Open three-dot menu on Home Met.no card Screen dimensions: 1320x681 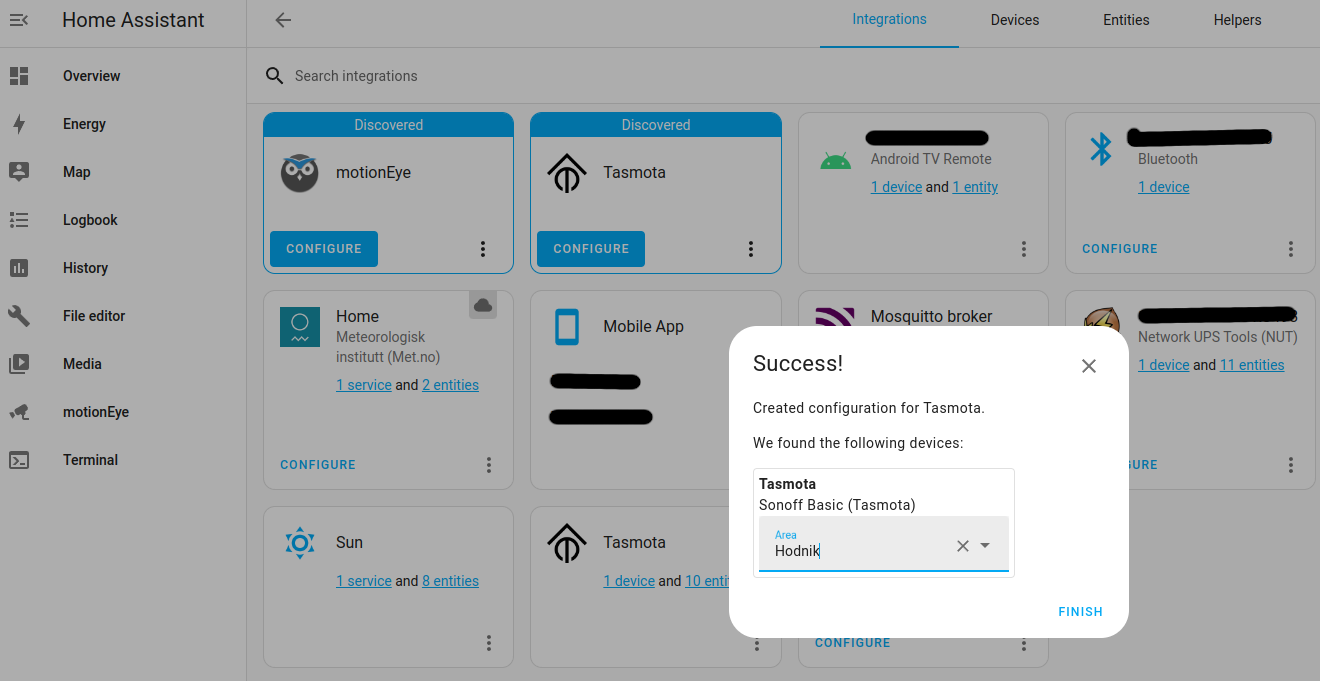coord(489,465)
